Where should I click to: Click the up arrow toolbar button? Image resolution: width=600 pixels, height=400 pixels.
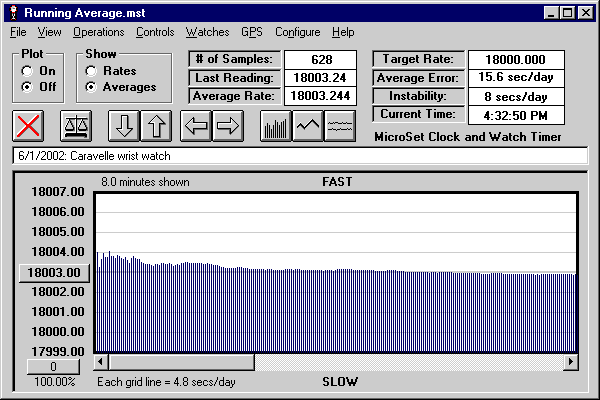tap(156, 126)
